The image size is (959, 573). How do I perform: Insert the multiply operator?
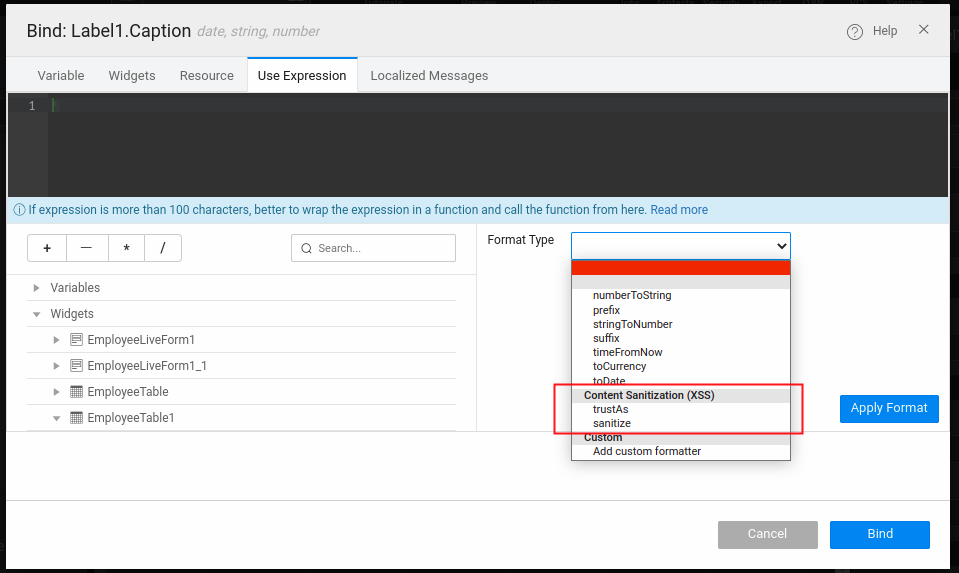[126, 248]
